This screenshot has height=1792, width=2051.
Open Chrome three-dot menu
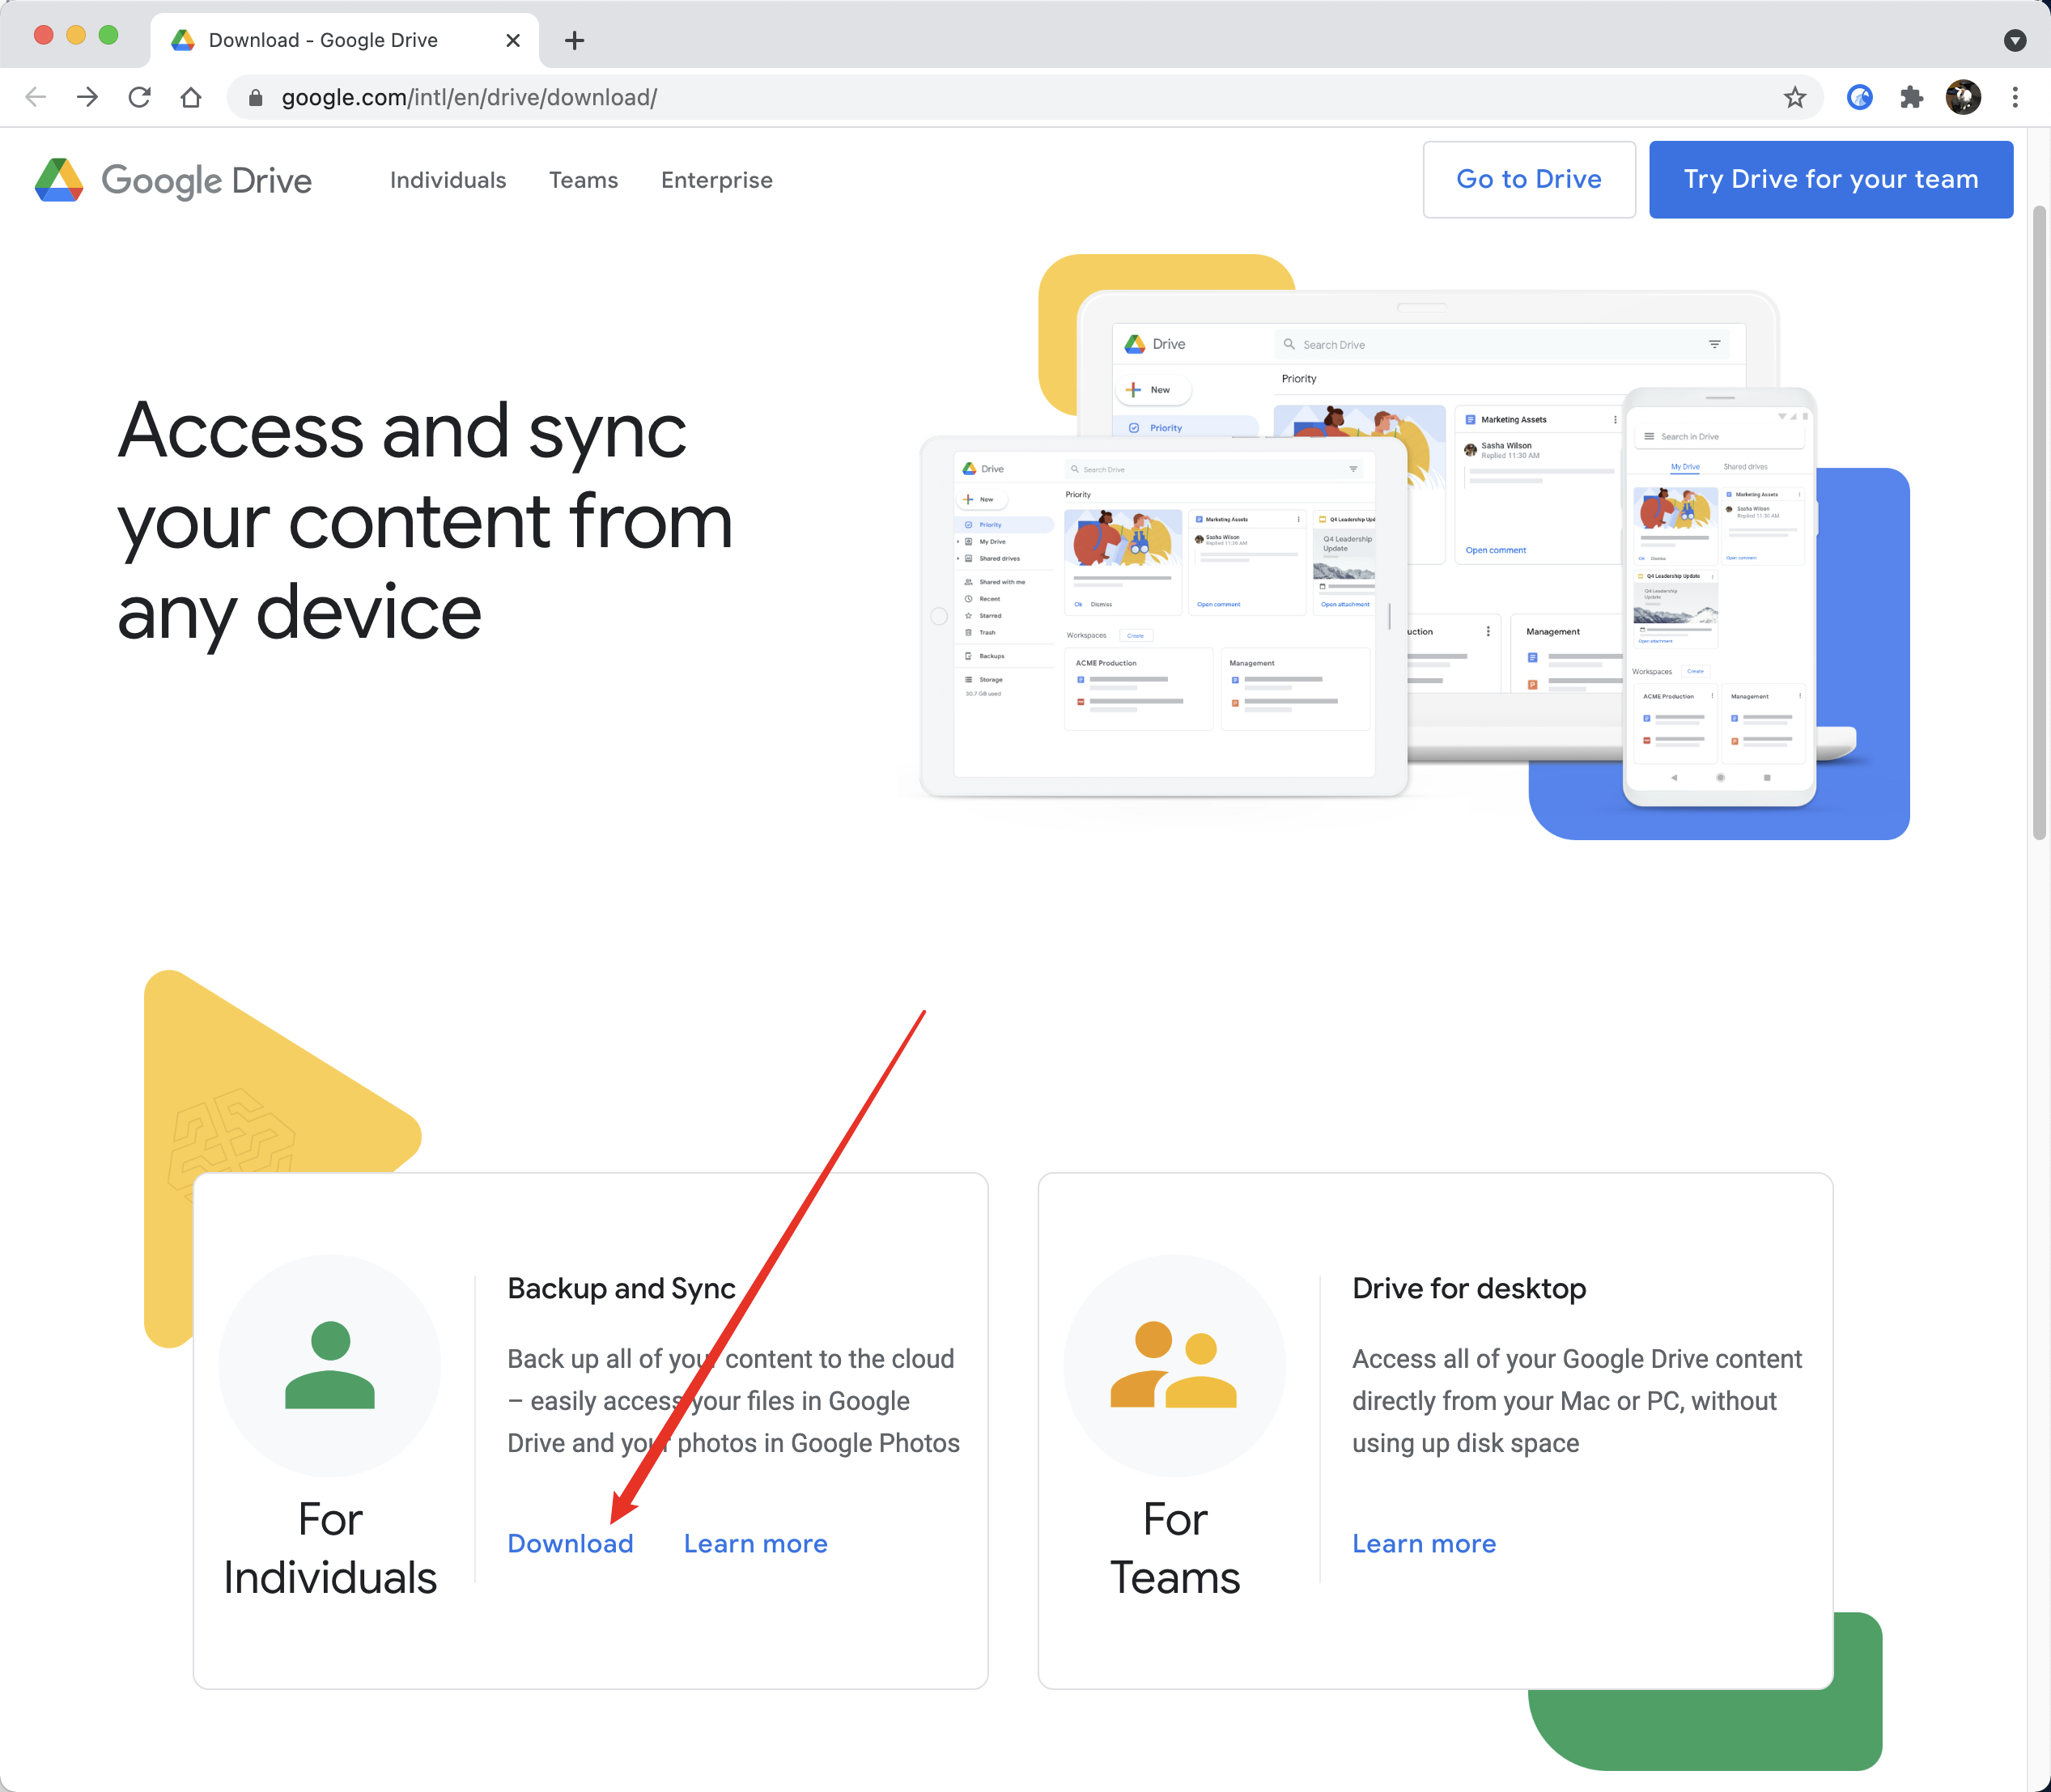[x=2014, y=97]
